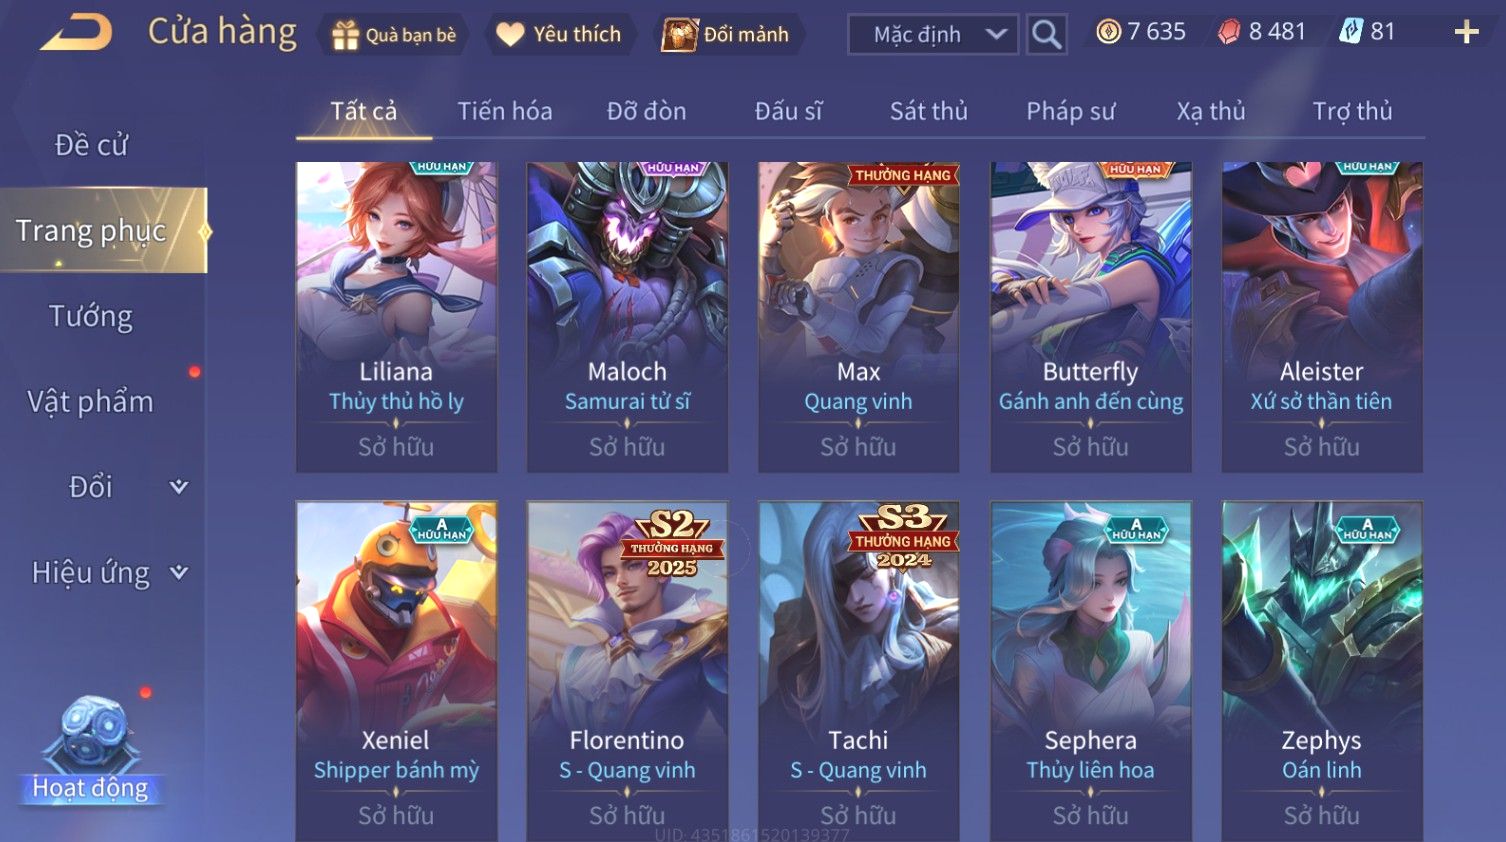Open the Hoạt động activity icon
The height and width of the screenshot is (842, 1506).
[x=91, y=750]
